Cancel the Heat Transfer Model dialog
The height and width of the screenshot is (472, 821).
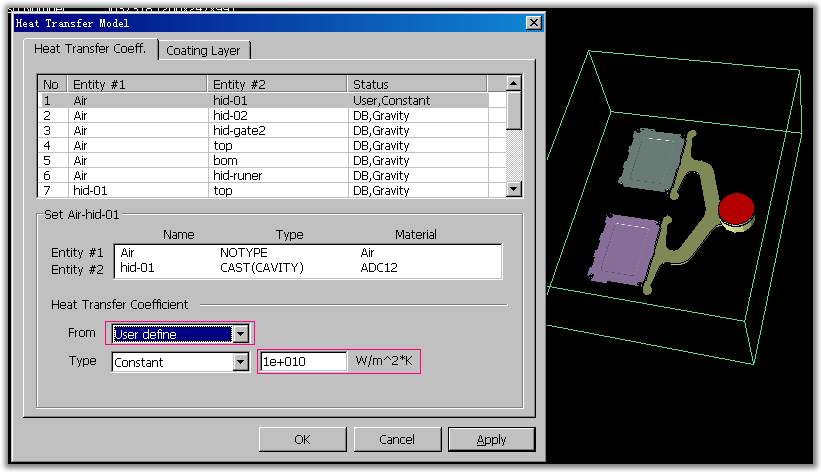coord(397,439)
